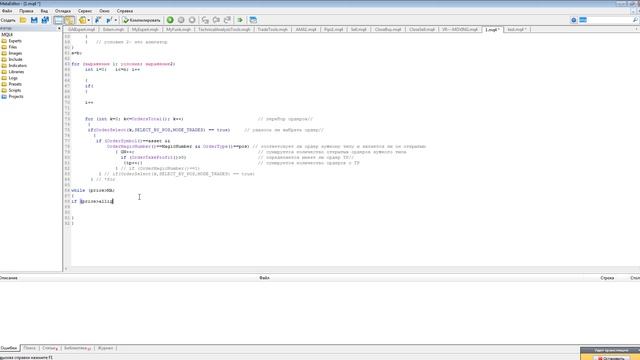Click the Компилировать button
Viewport: 640px width, 360px height.
point(142,20)
